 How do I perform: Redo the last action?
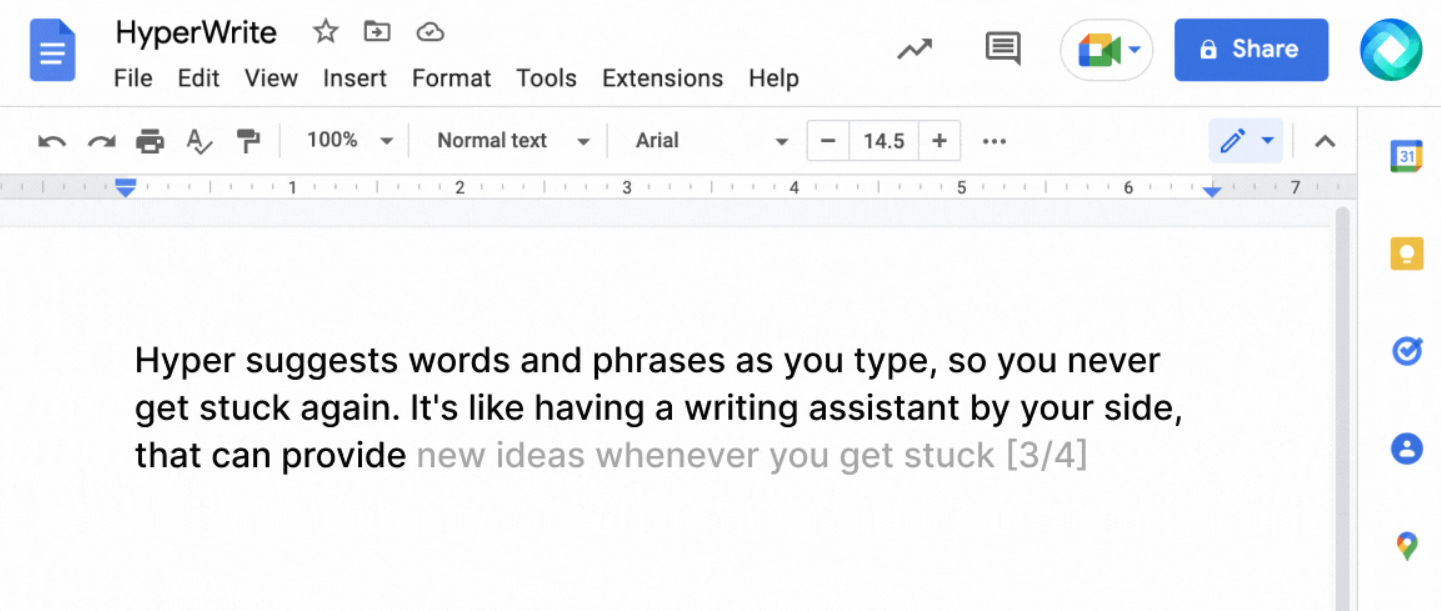101,141
